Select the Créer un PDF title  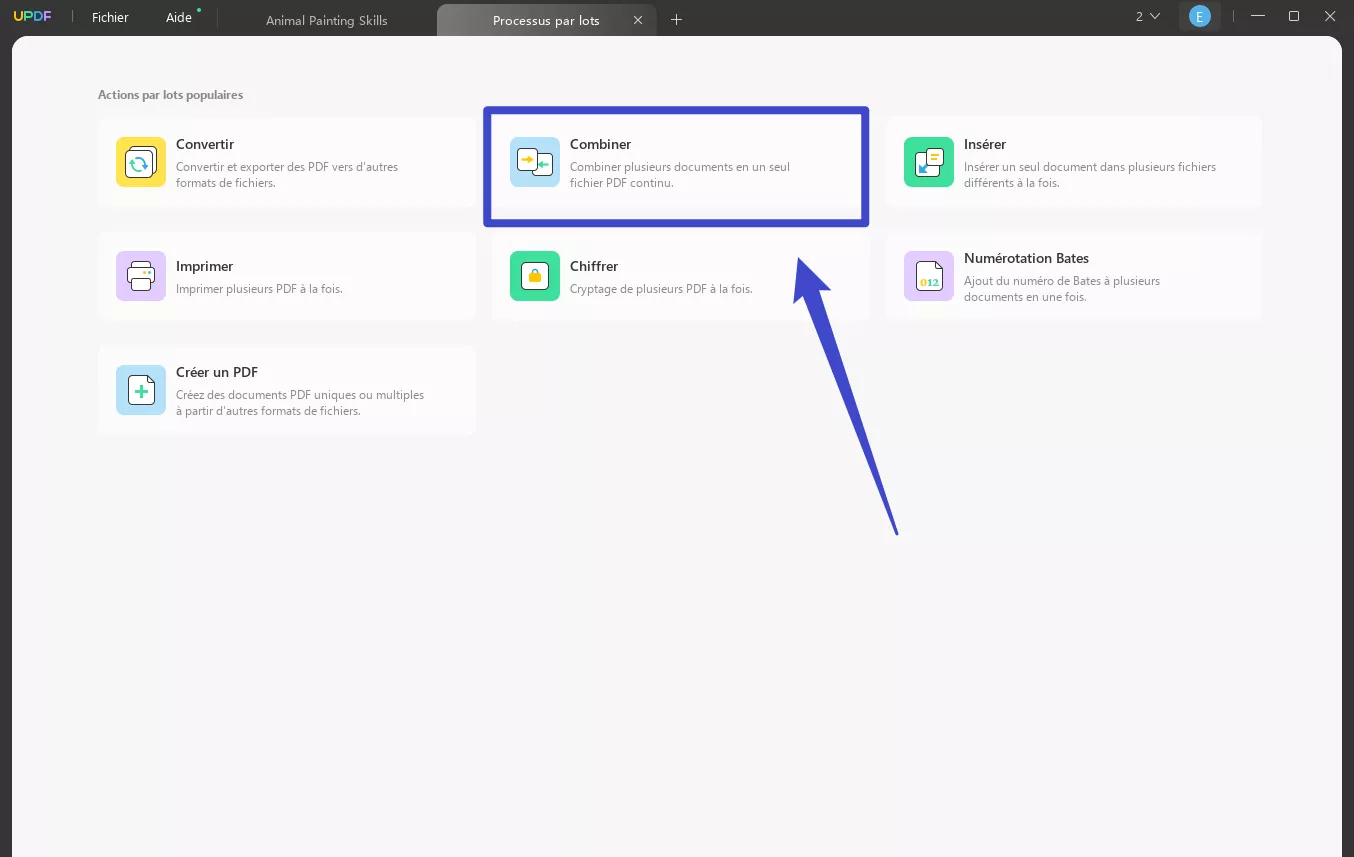coord(217,372)
